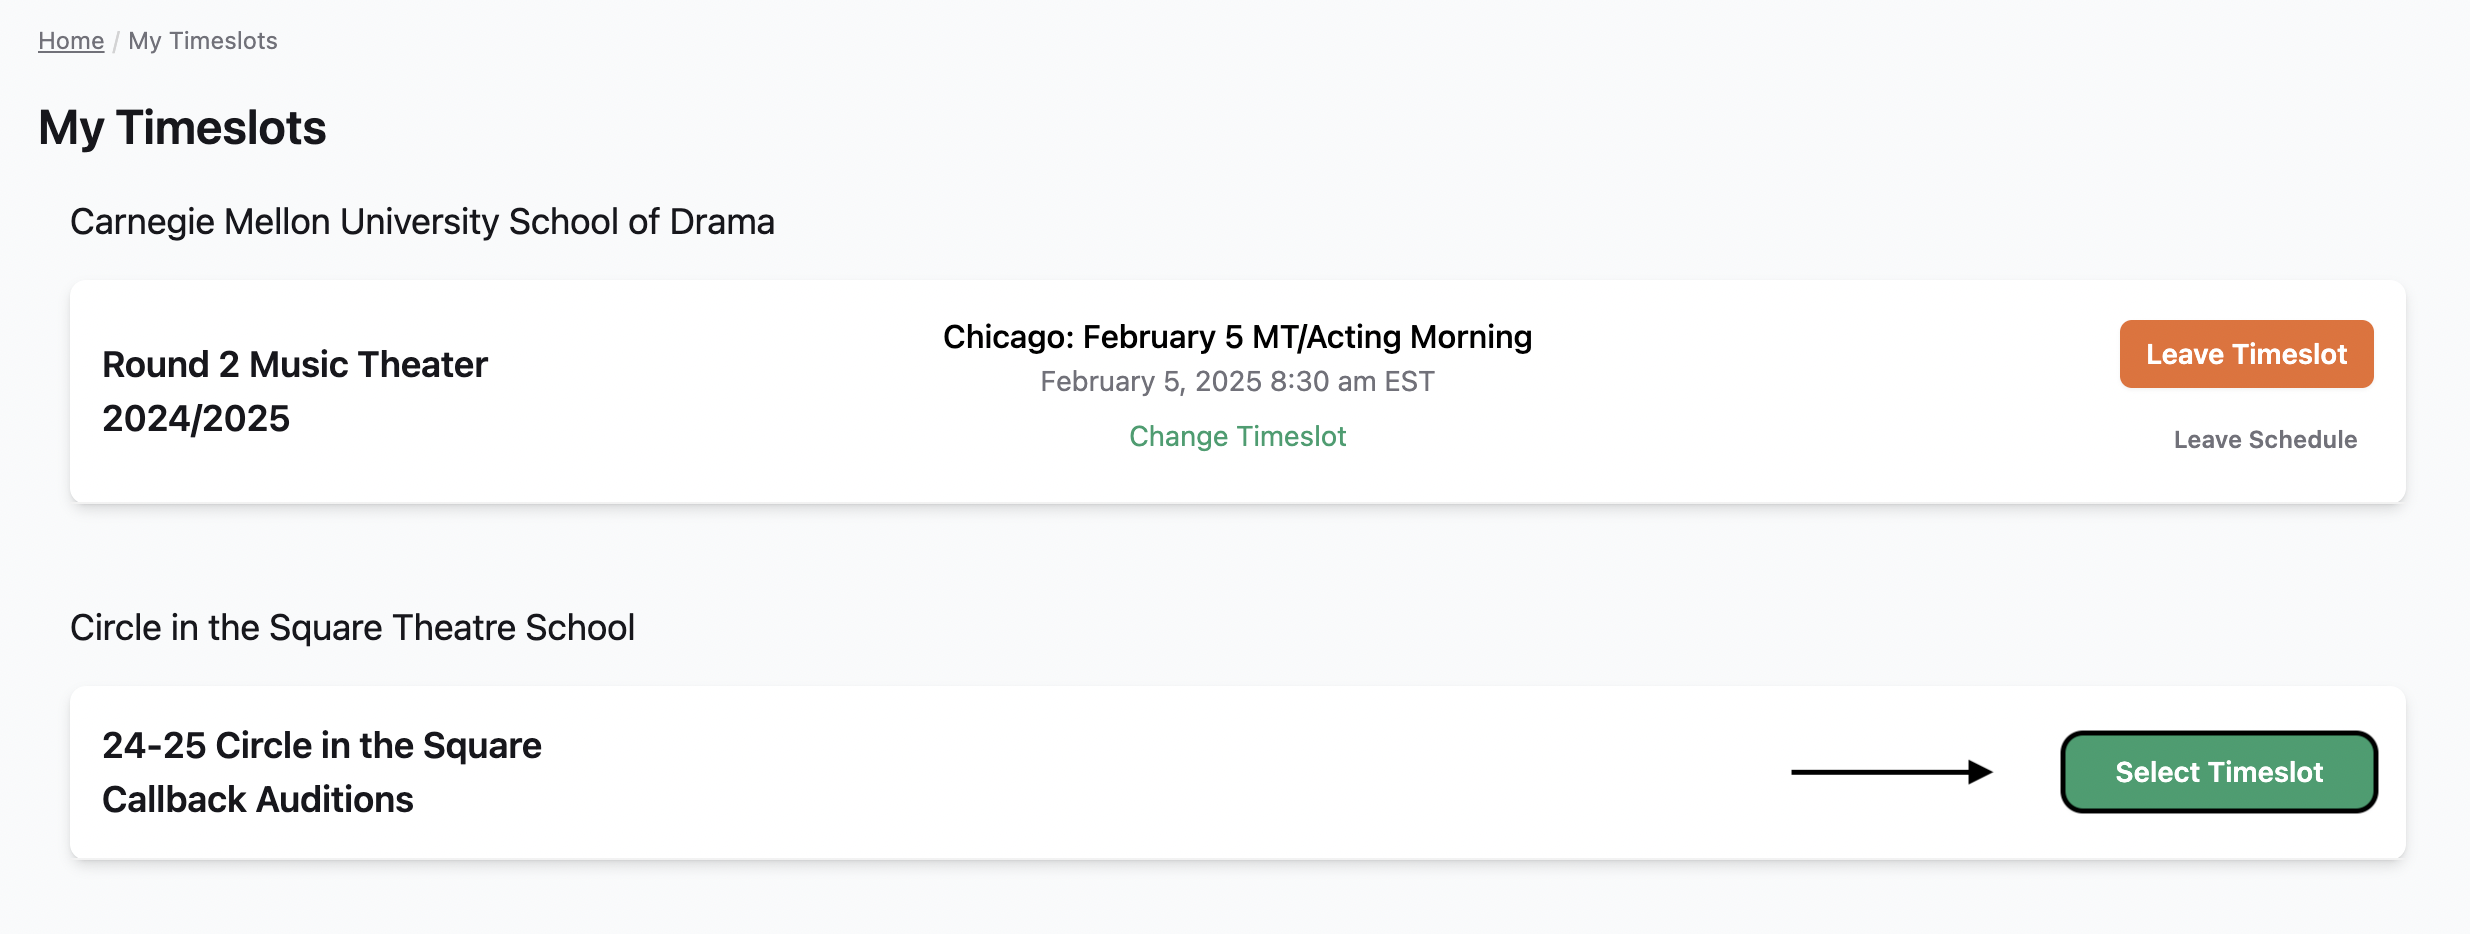This screenshot has width=2470, height=934.
Task: Click the Change Timeslot link
Action: (1237, 436)
